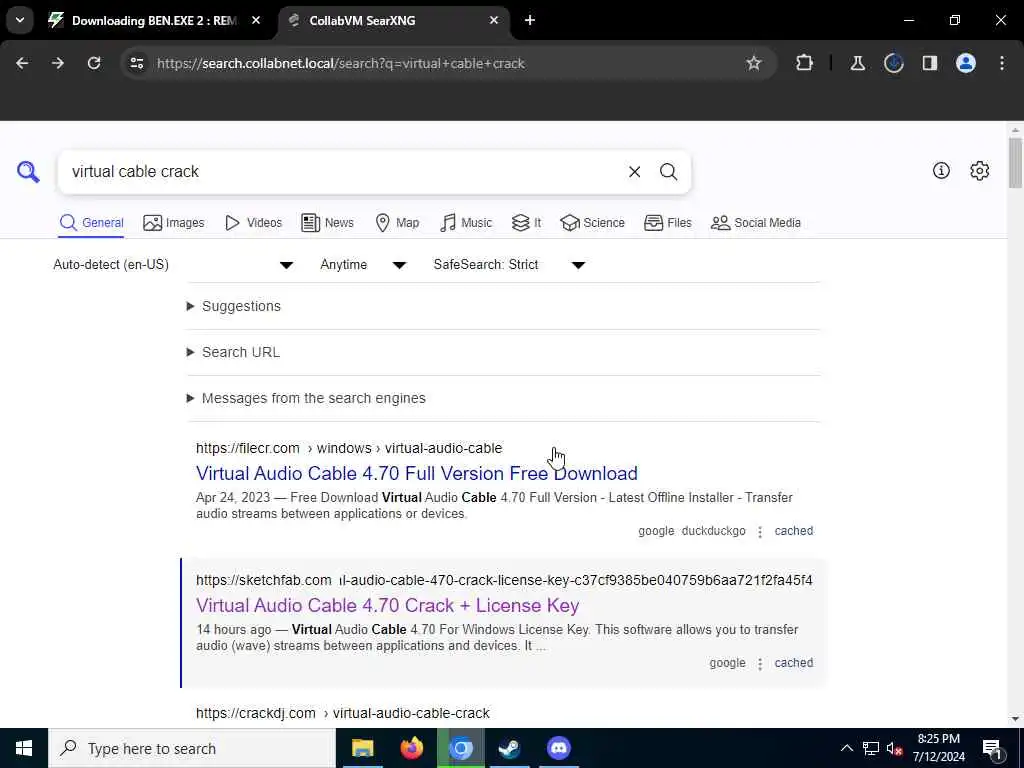The width and height of the screenshot is (1024, 768).
Task: Open SearXNG preferences gear icon
Action: pos(979,171)
